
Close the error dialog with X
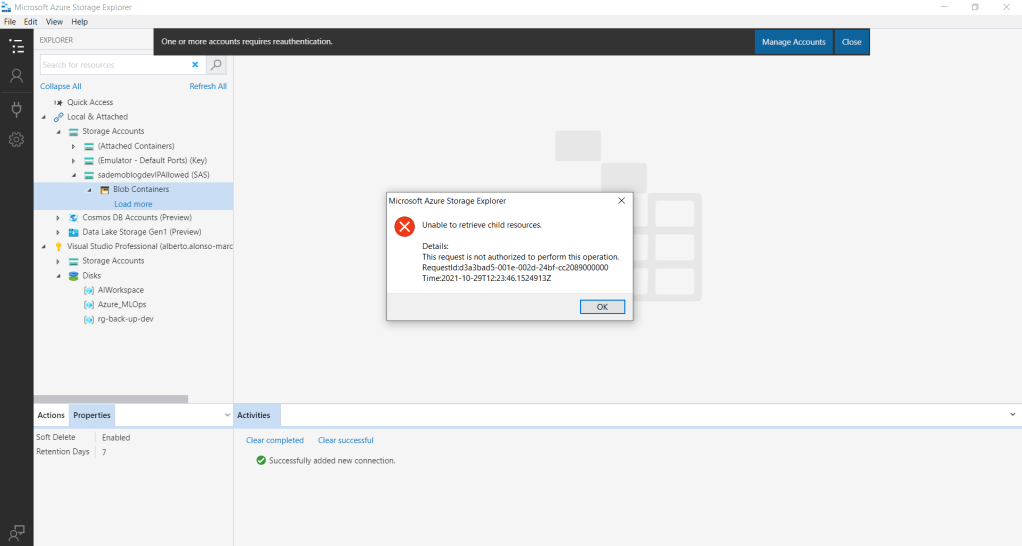coord(621,201)
